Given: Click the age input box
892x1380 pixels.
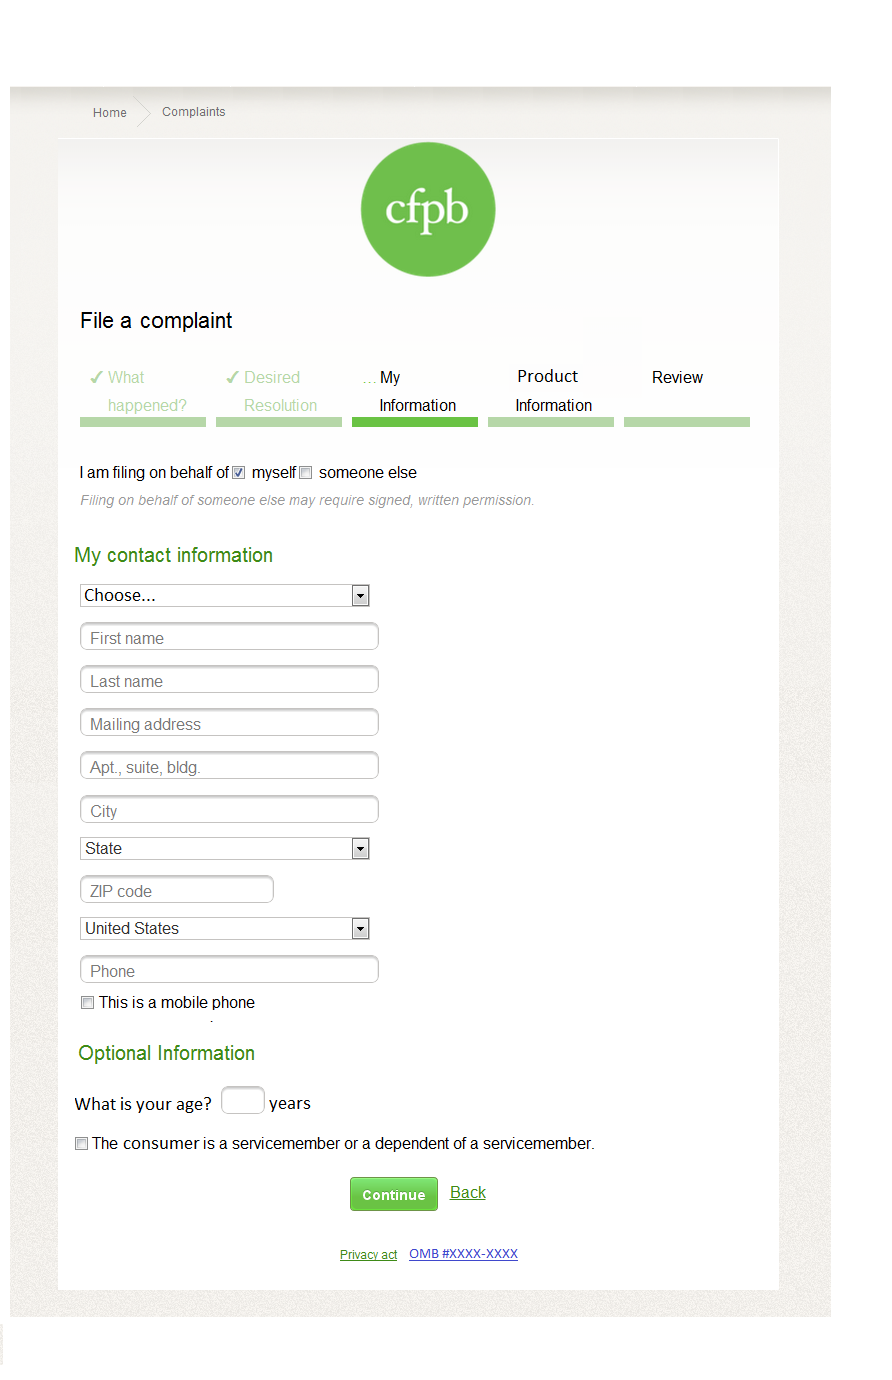Looking at the screenshot, I should (242, 1101).
